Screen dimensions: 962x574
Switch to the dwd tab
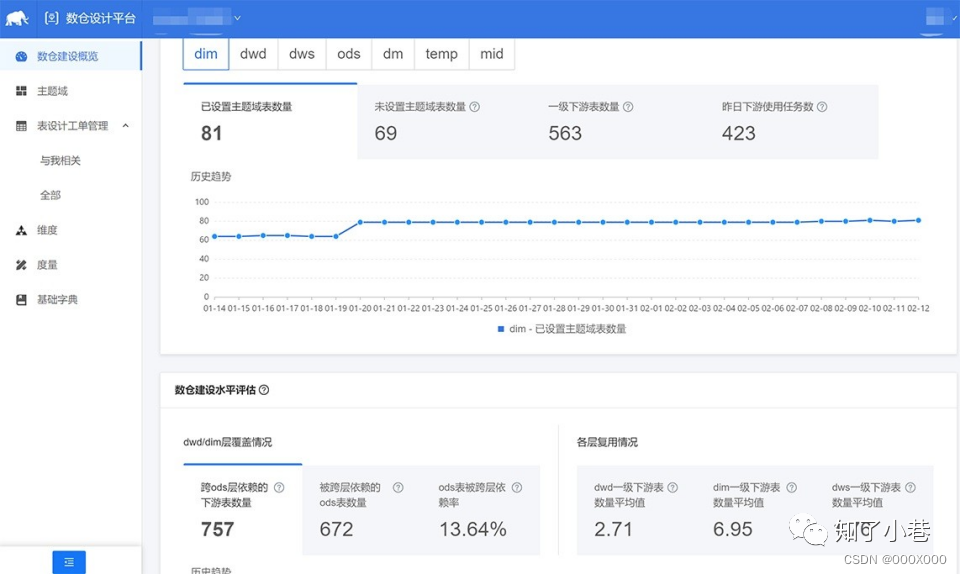[253, 54]
